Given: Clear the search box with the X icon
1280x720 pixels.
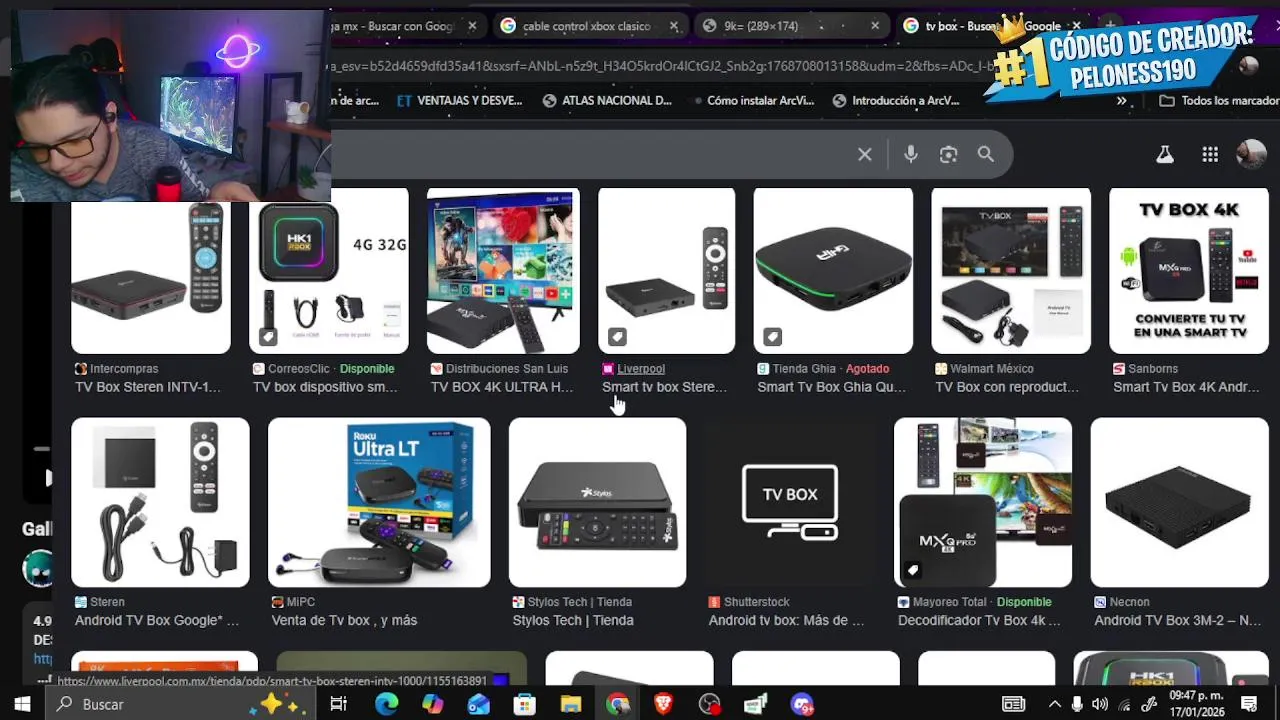Looking at the screenshot, I should point(865,154).
